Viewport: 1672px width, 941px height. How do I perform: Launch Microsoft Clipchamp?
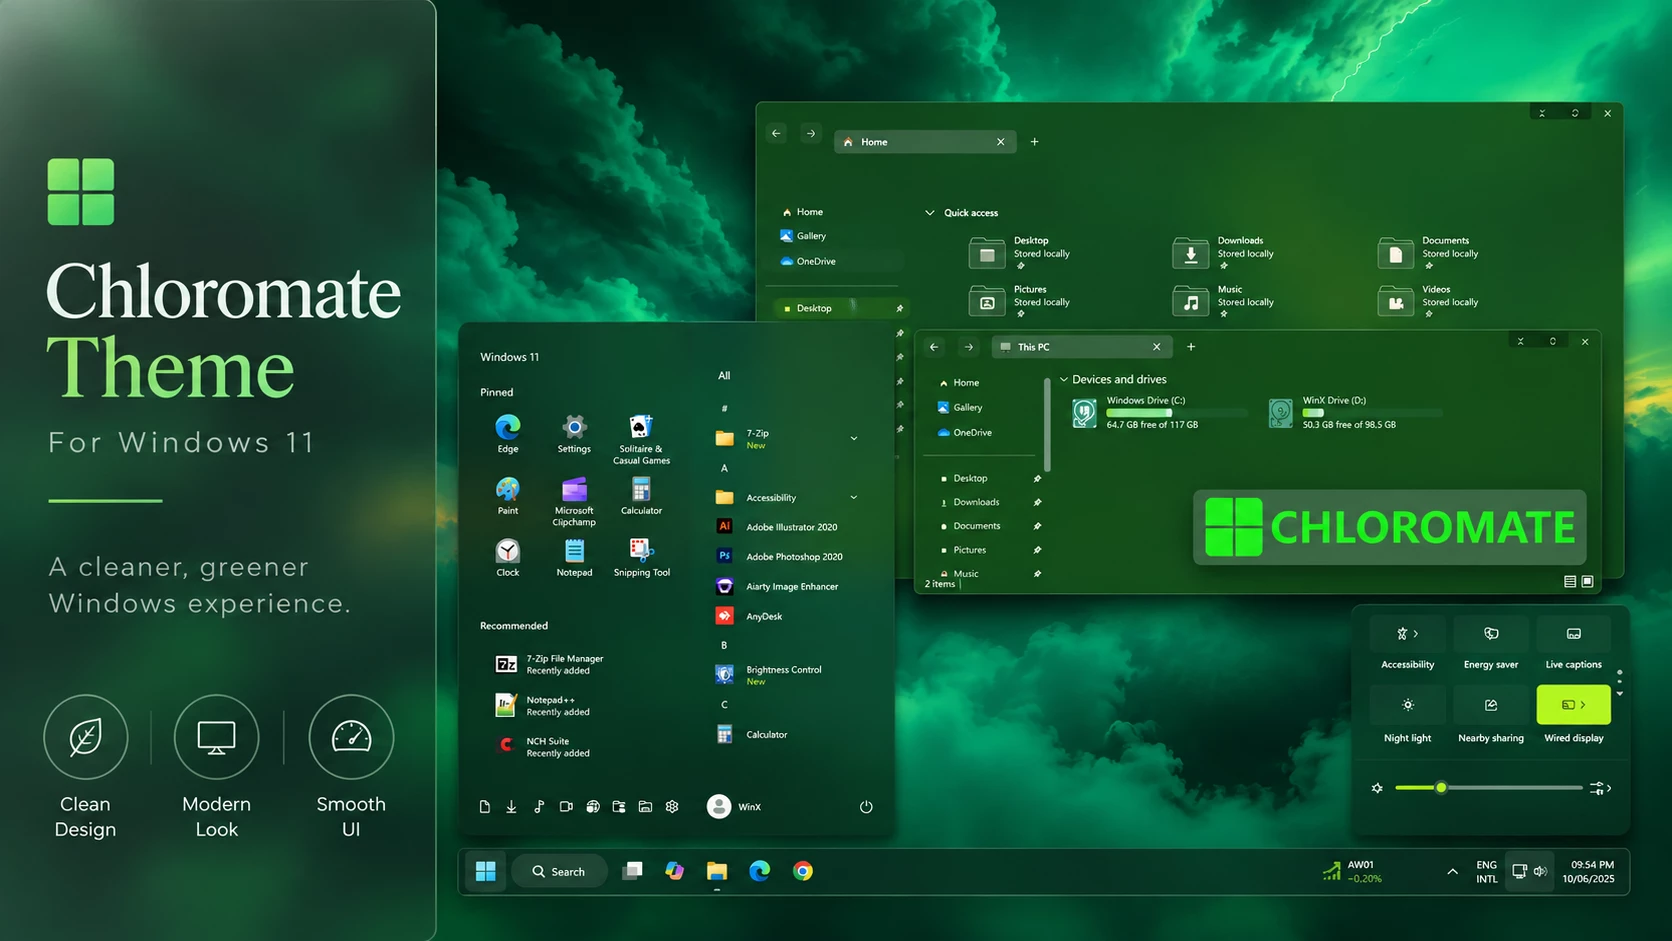point(574,501)
